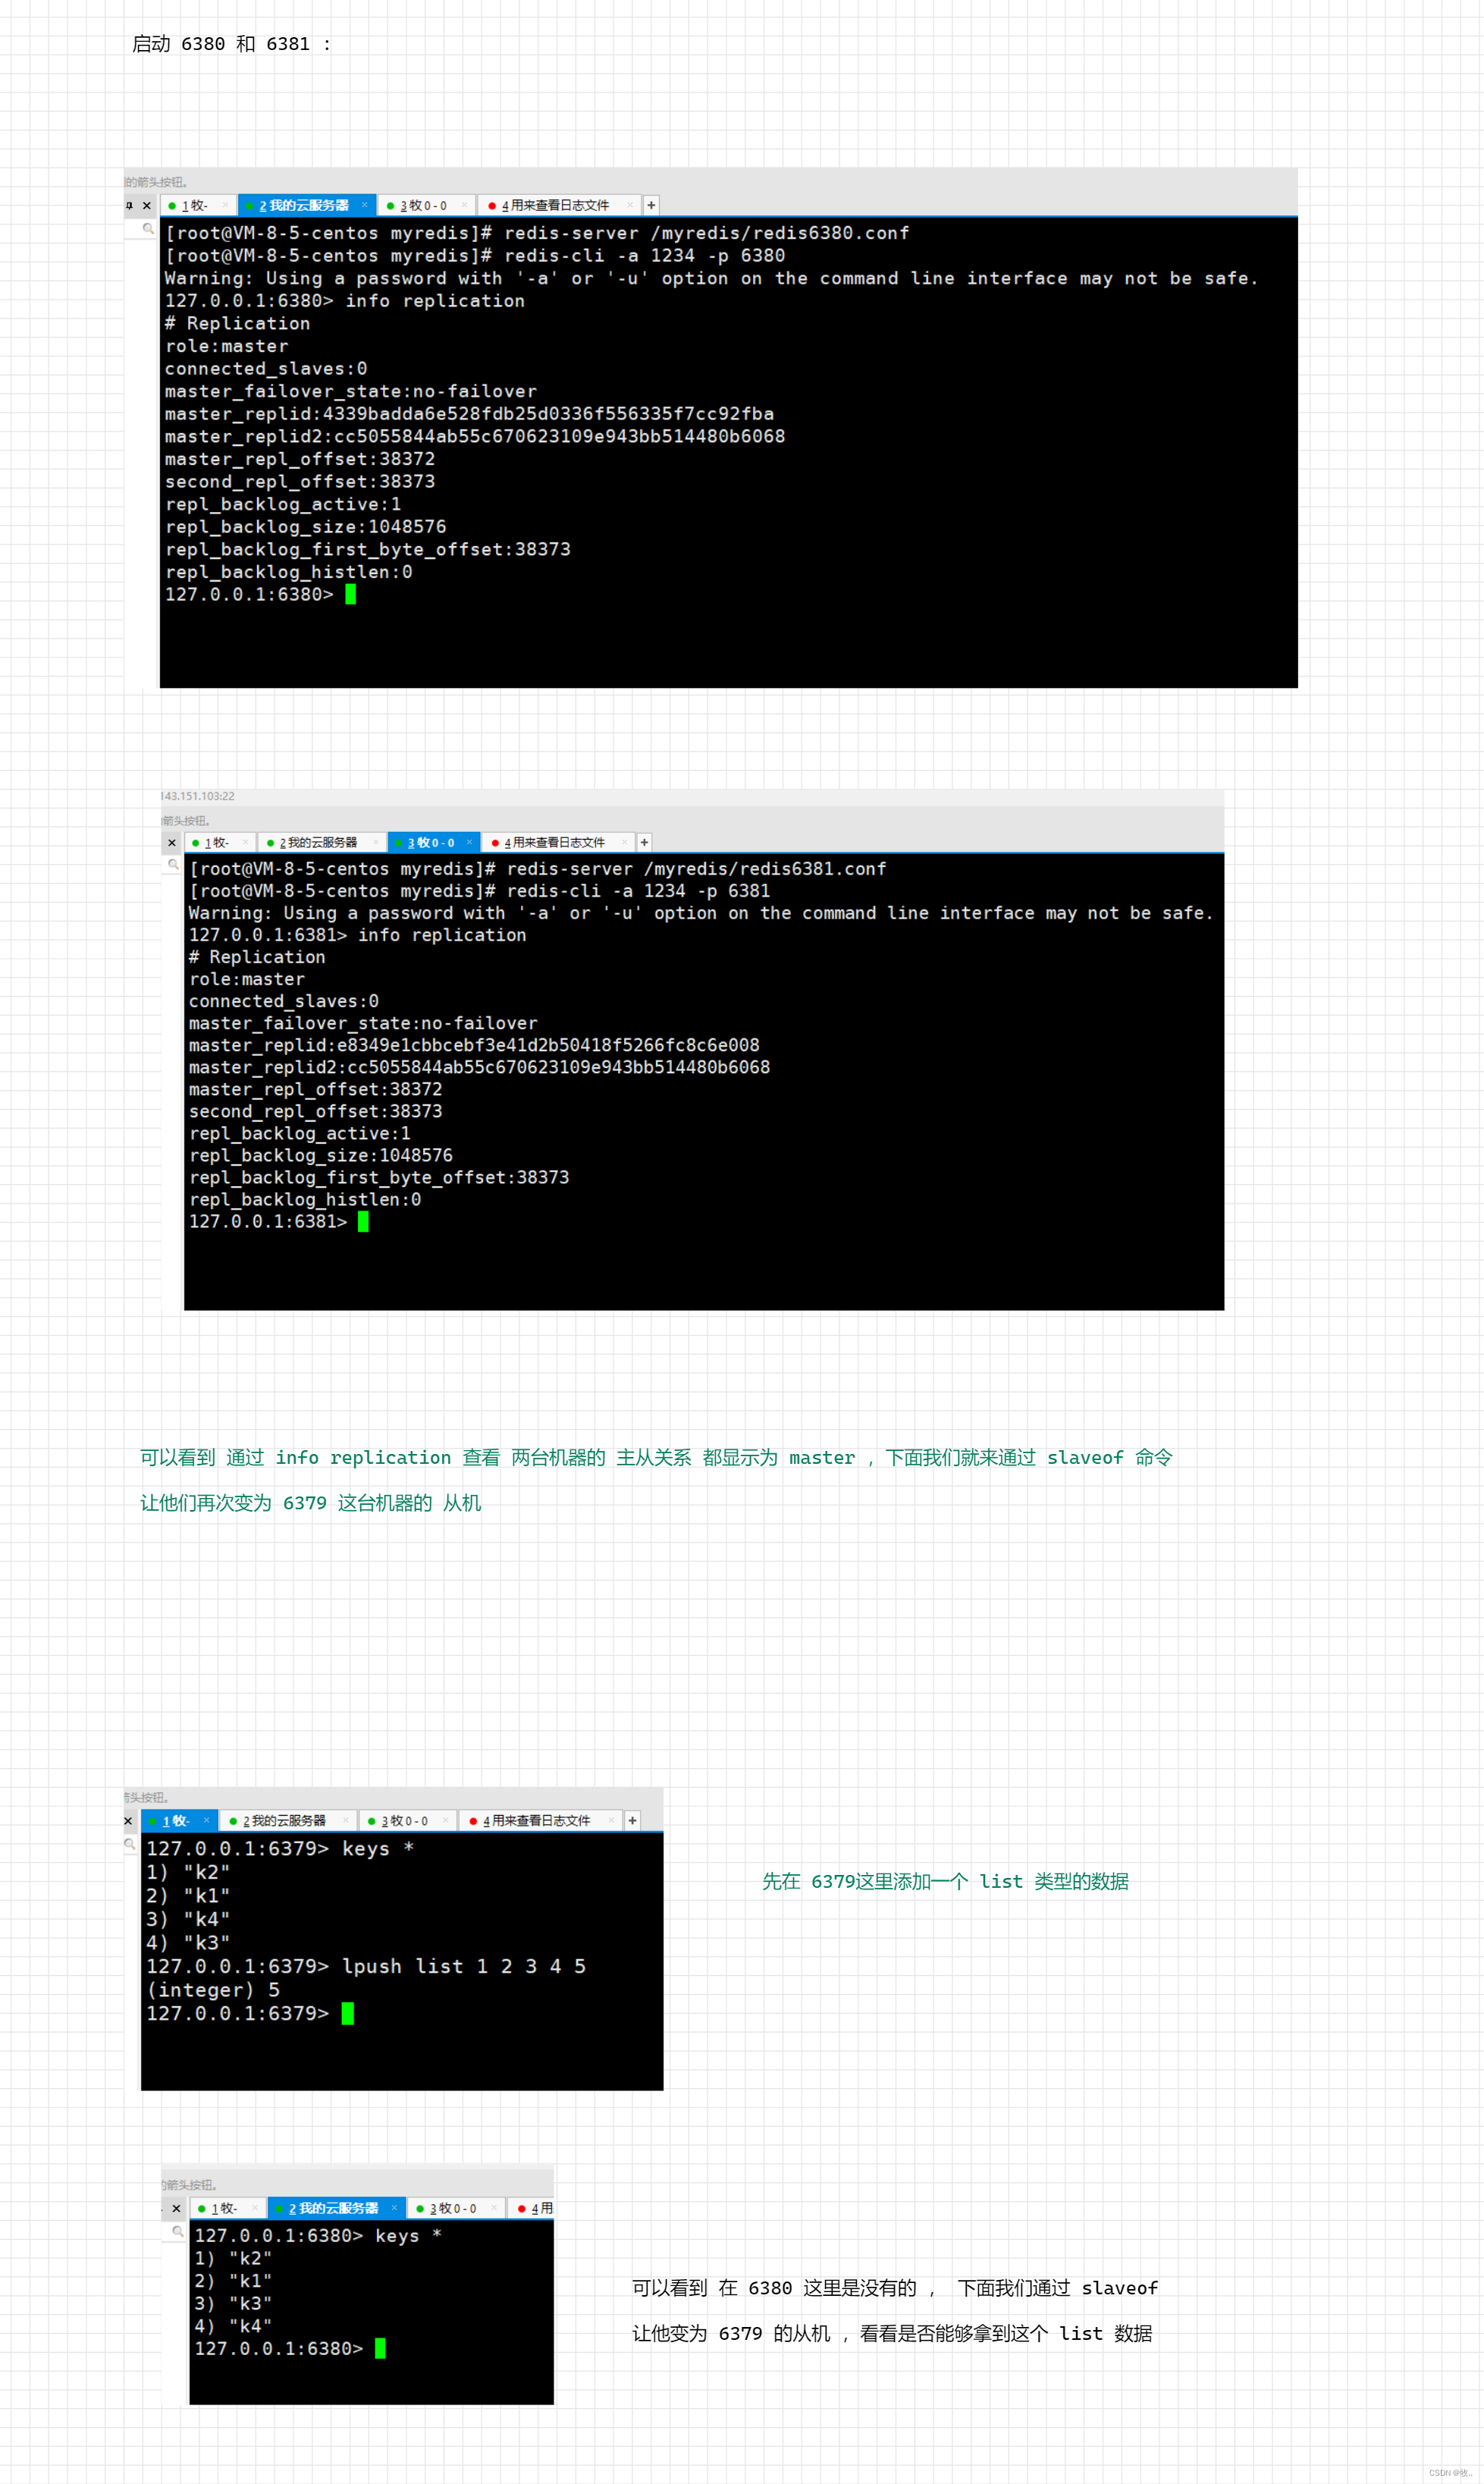Screen dimensions: 1484x2484
Task: Close tab '1 牧-' in the 6381 terminal
Action: pyautogui.click(x=245, y=843)
